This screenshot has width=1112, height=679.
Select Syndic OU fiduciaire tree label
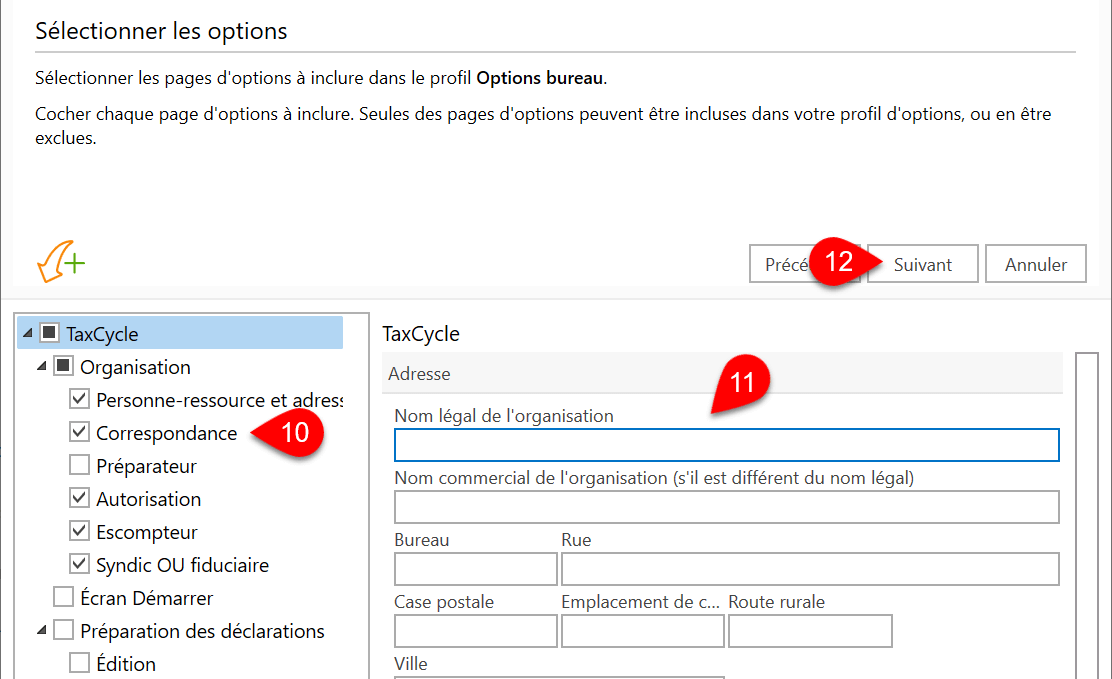click(x=182, y=565)
